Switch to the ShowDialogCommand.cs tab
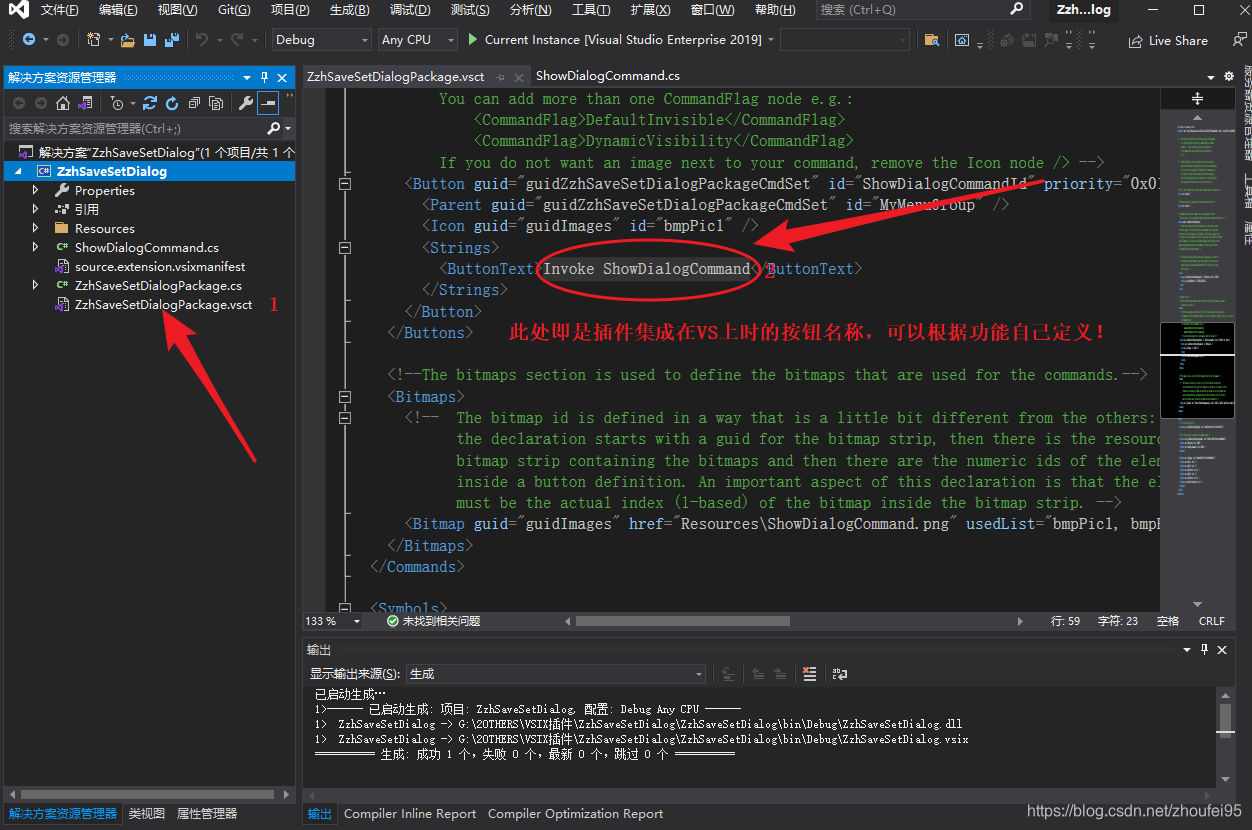 (608, 76)
